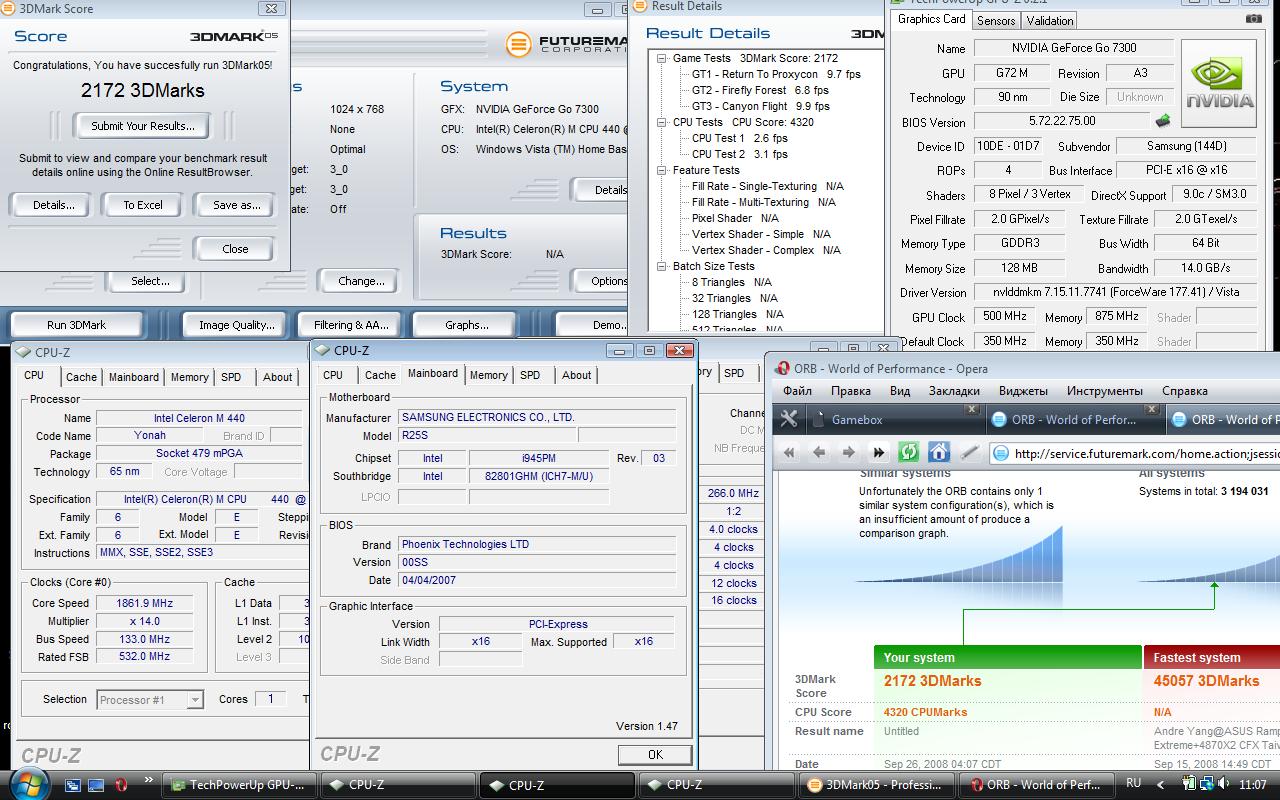Screen dimensions: 1280x800
Task: Open the Закладки menu in Opera
Action: pos(954,391)
